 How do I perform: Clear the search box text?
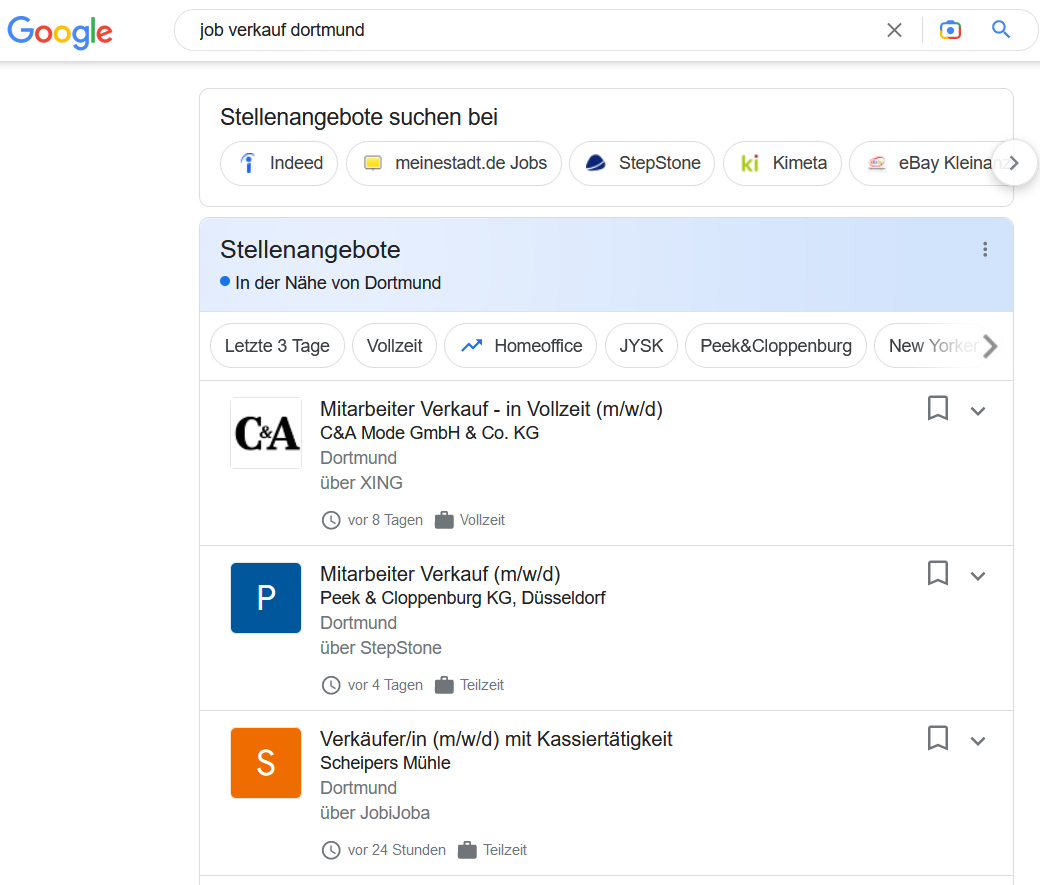point(894,30)
